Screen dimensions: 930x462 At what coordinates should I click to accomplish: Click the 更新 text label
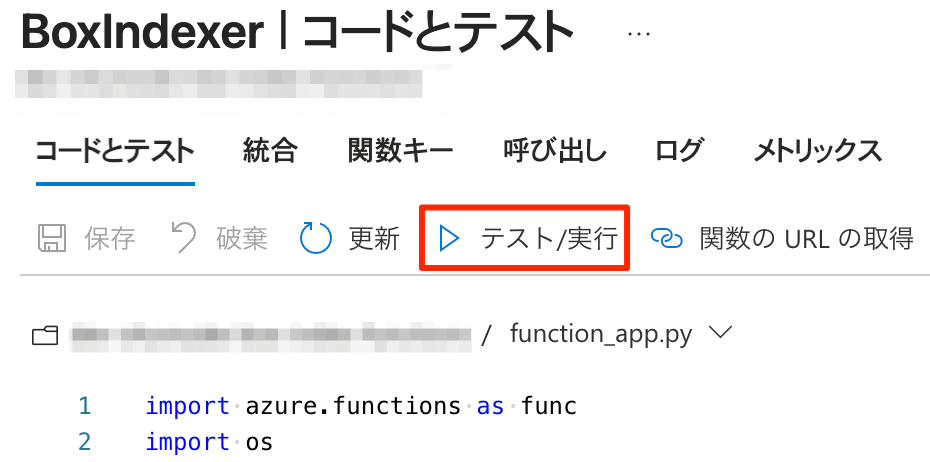tap(374, 239)
